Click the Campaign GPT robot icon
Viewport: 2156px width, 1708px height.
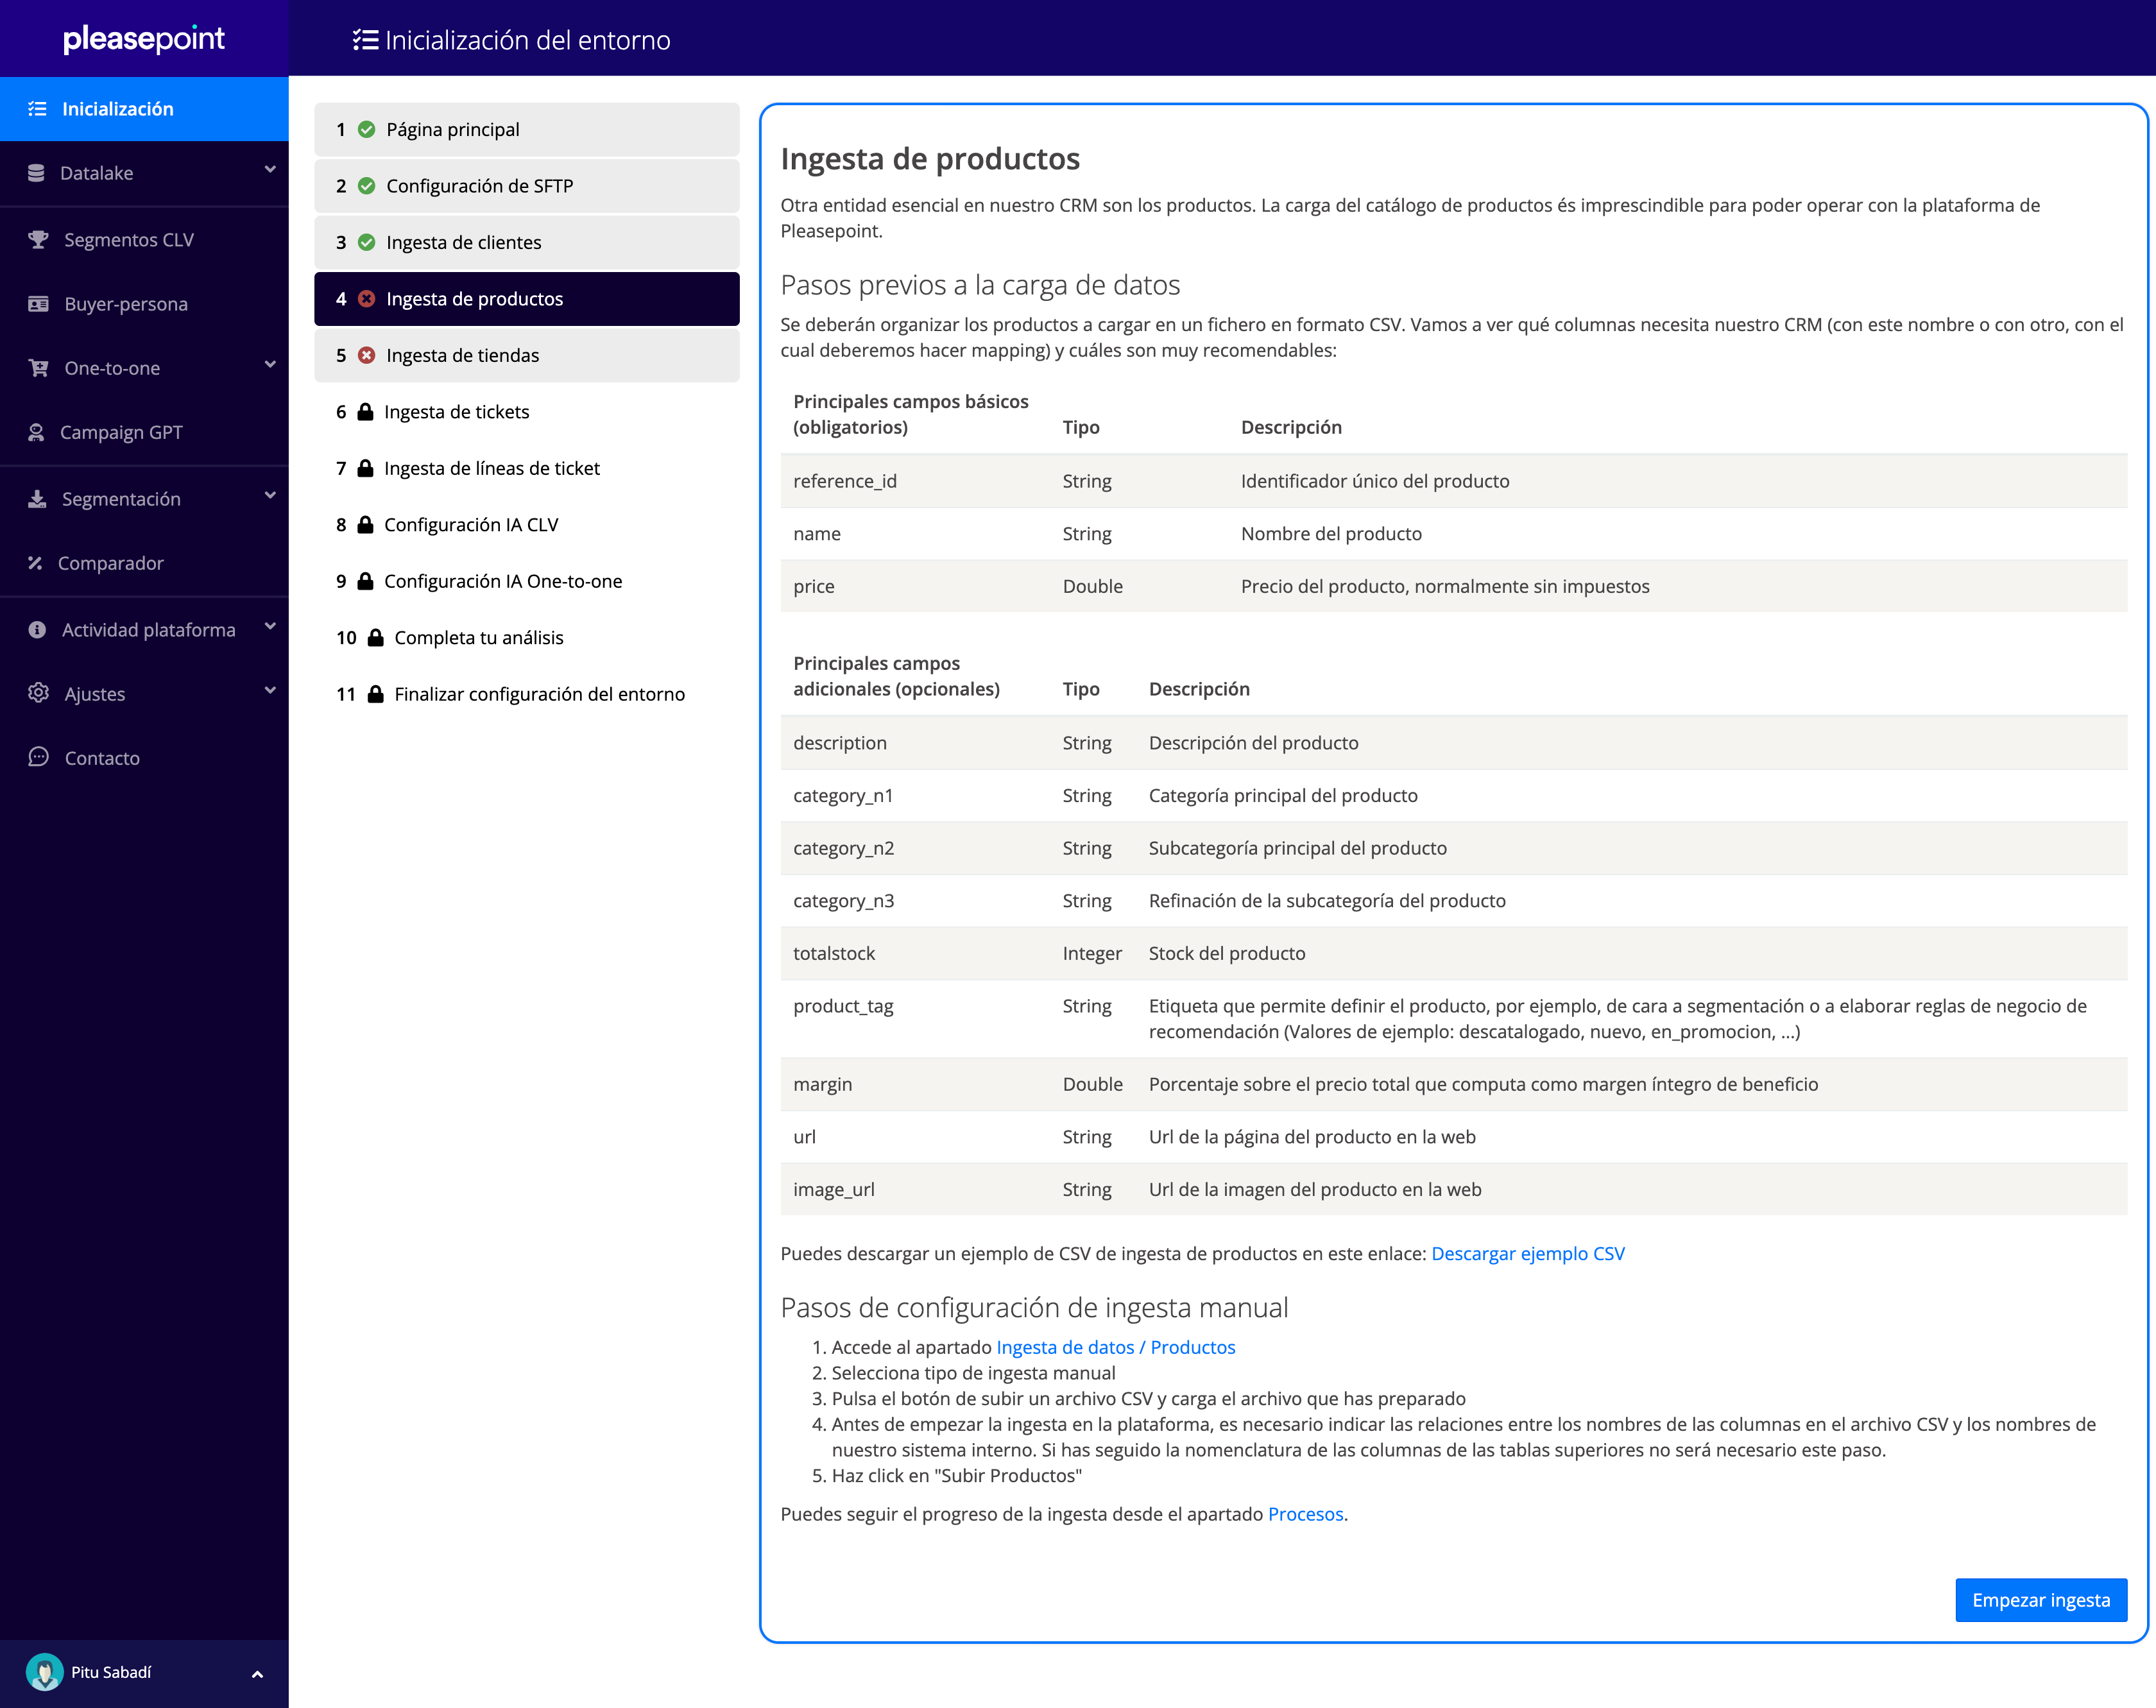coord(36,432)
